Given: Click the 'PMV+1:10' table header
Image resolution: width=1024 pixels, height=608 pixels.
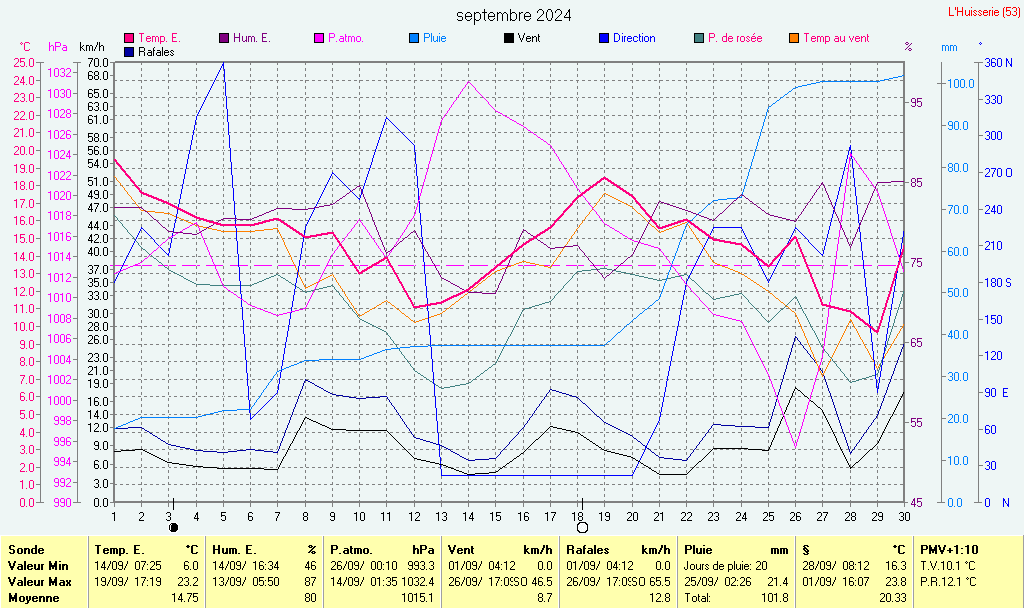Looking at the screenshot, I should 949,550.
